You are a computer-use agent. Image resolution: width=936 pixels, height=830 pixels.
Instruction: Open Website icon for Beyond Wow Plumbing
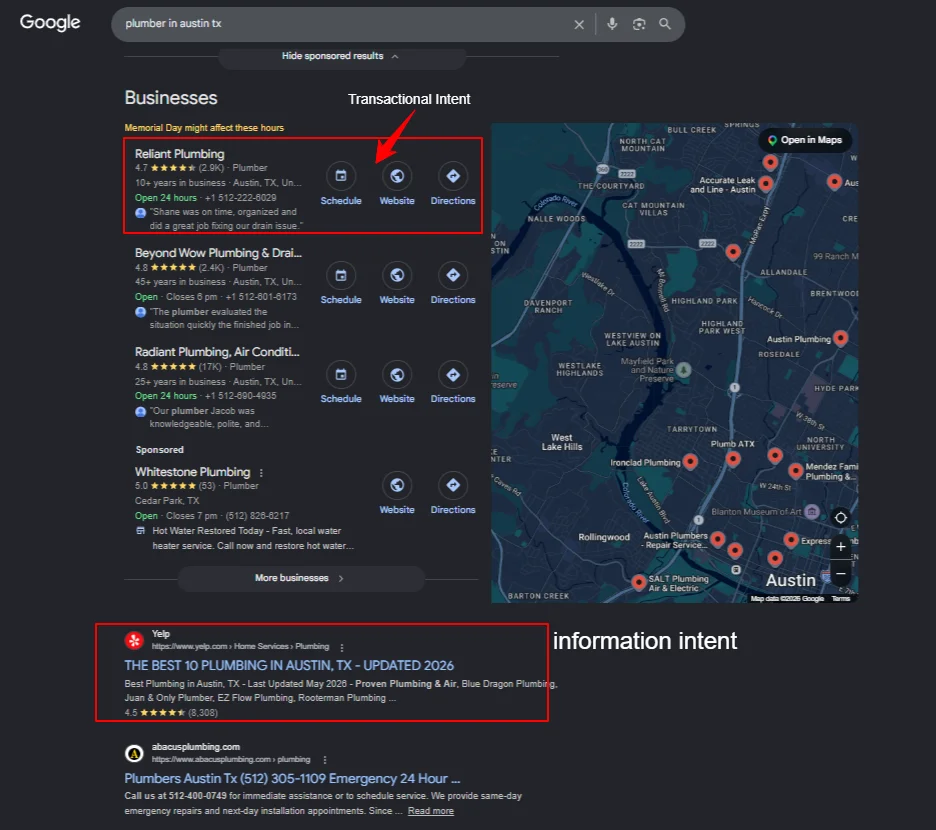point(397,275)
